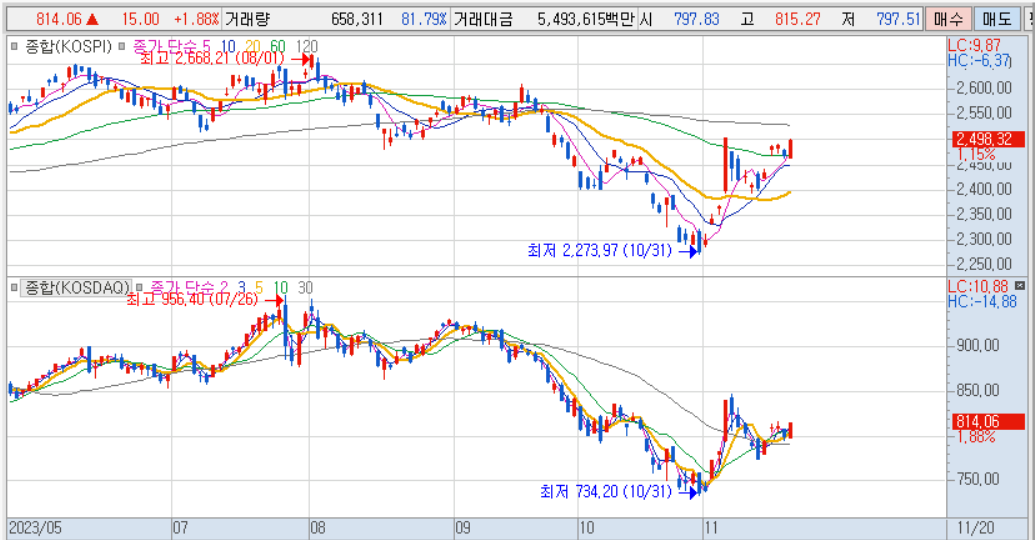Click the 거래대금 trading value field
The width and height of the screenshot is (1035, 540).
[482, 19]
